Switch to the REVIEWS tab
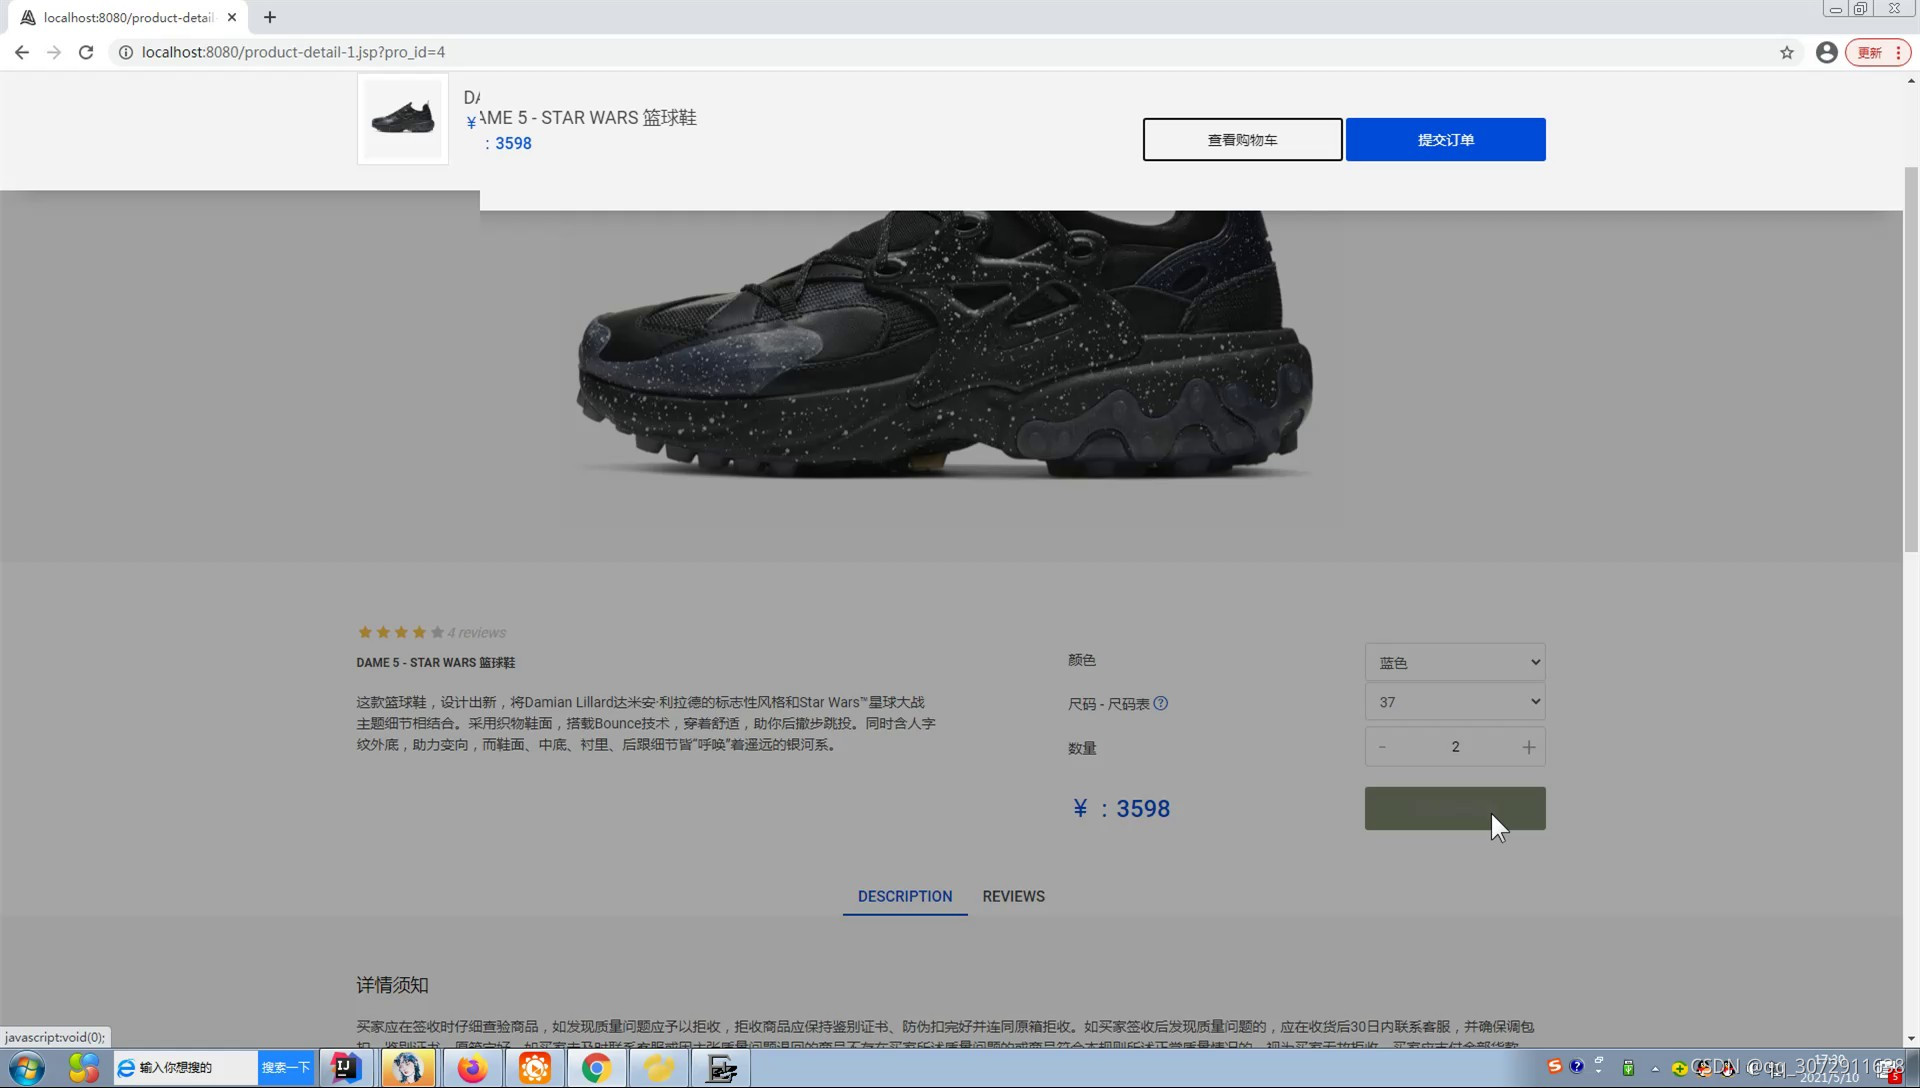Image resolution: width=1920 pixels, height=1088 pixels. pyautogui.click(x=1013, y=896)
